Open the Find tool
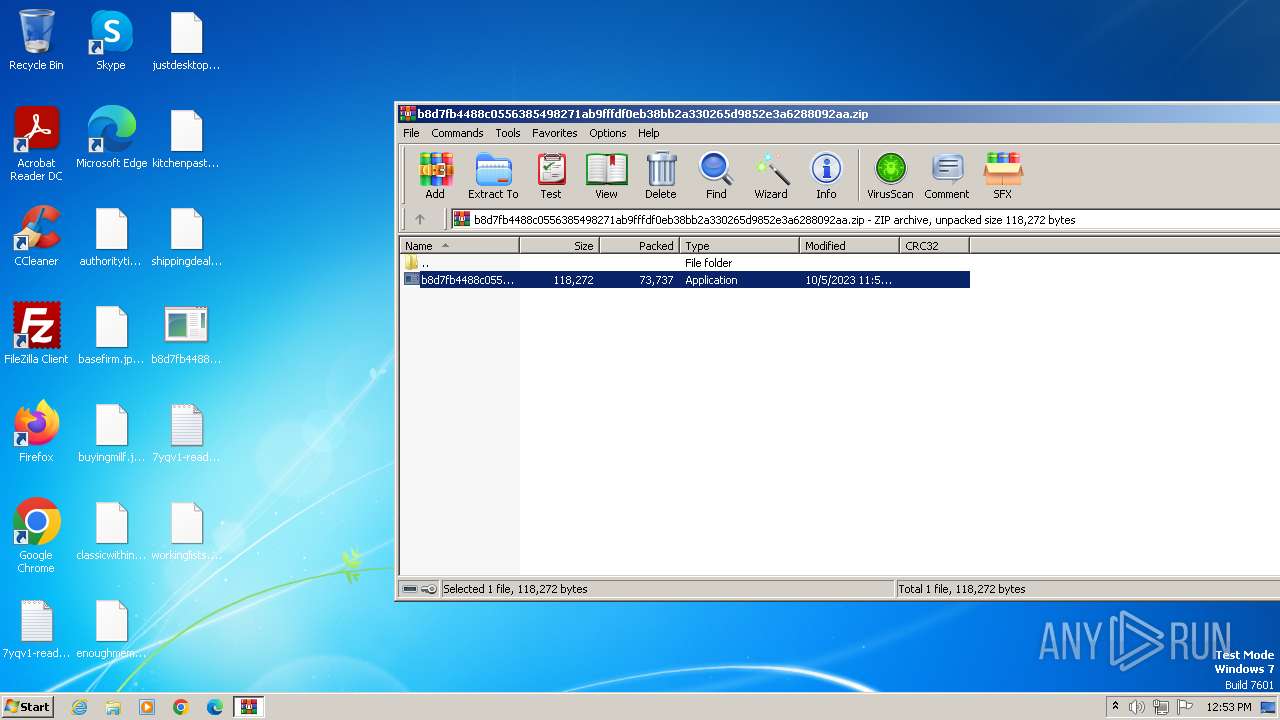 point(716,176)
